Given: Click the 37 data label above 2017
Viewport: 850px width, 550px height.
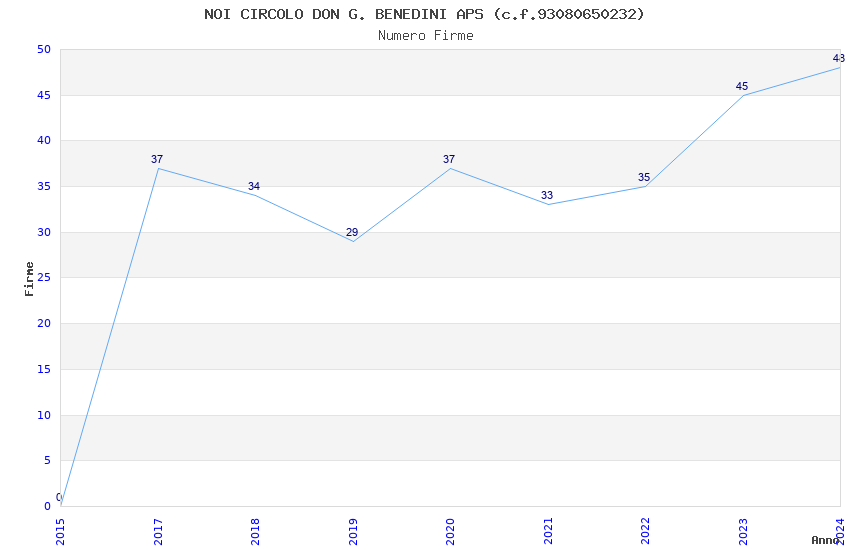Looking at the screenshot, I should click(x=157, y=159).
